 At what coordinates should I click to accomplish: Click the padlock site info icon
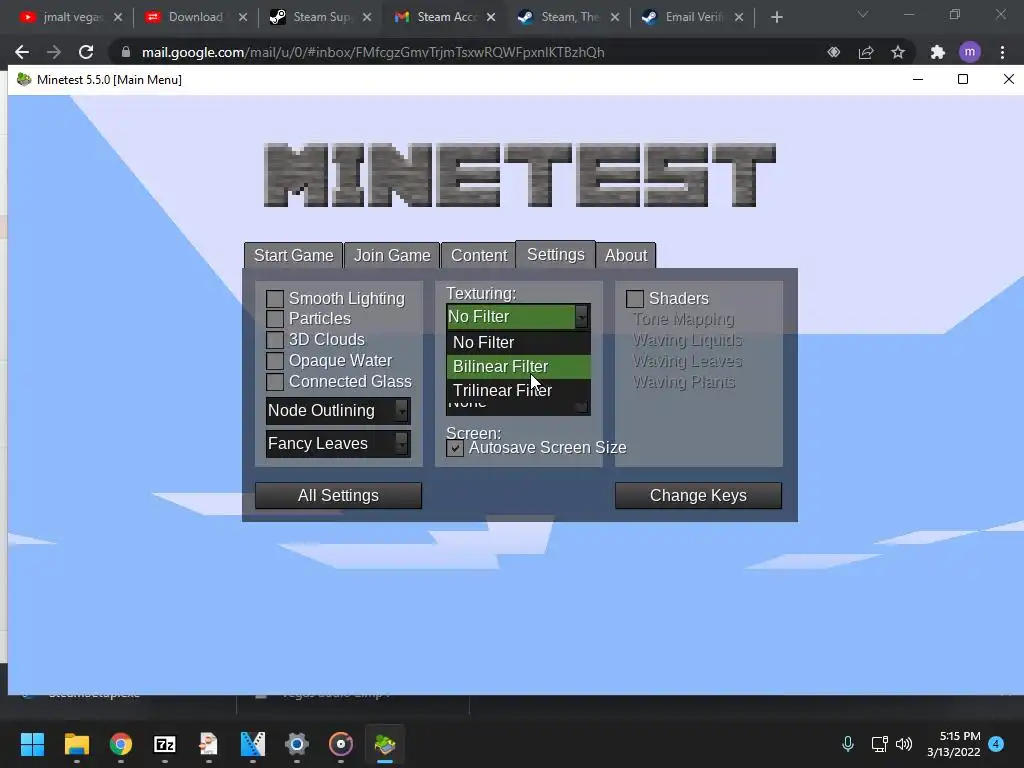point(126,52)
